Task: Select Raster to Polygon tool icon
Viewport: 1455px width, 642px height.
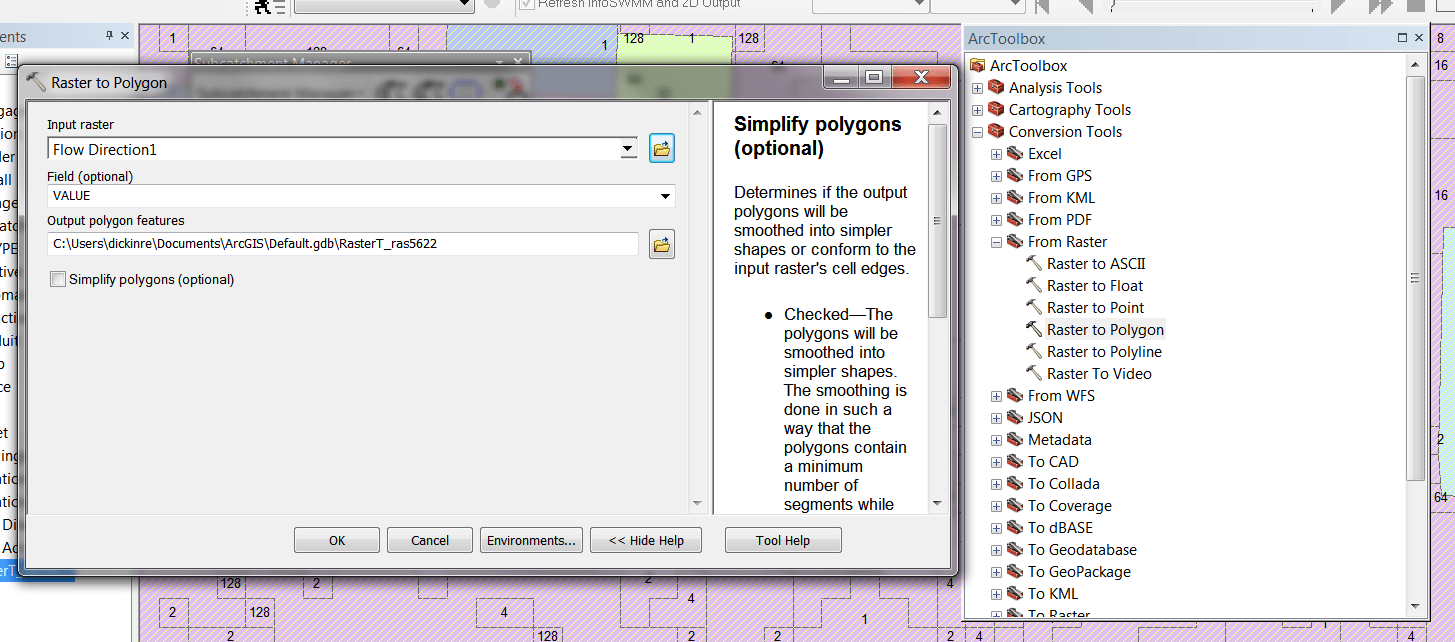Action: click(x=1034, y=329)
